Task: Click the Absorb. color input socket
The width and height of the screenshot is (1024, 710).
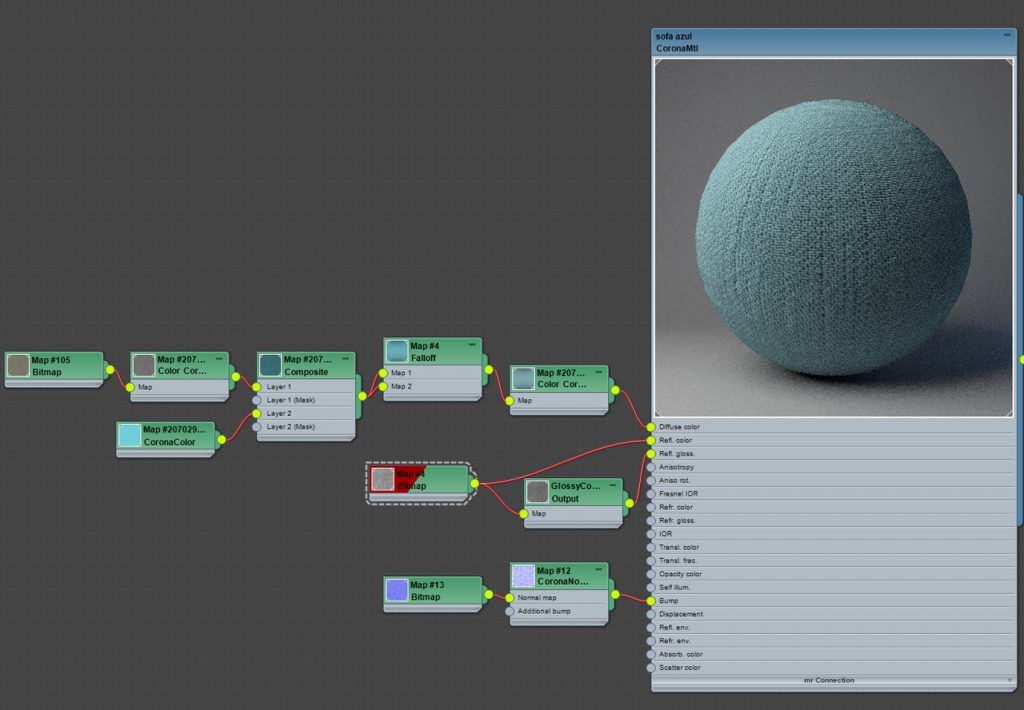Action: point(650,654)
